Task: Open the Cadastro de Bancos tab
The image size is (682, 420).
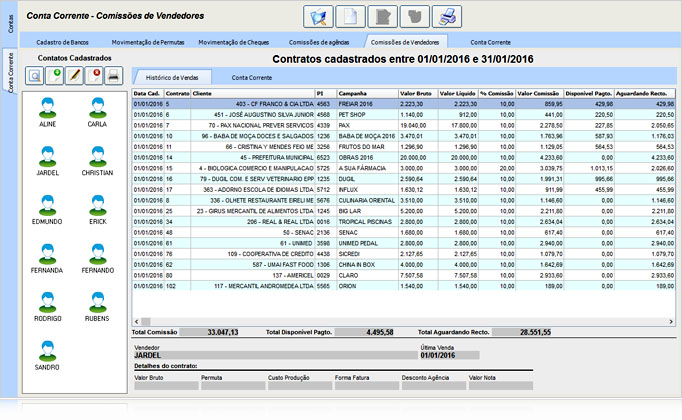Action: [62, 42]
